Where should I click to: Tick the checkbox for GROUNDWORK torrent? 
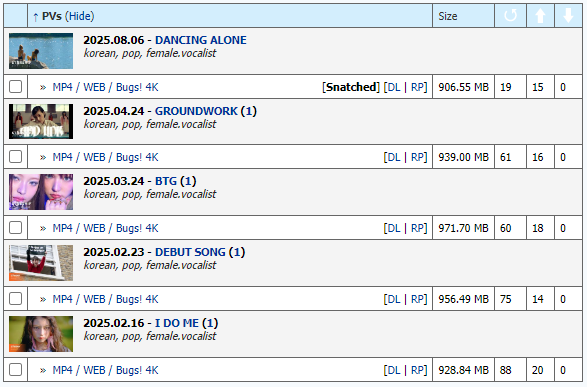point(15,156)
